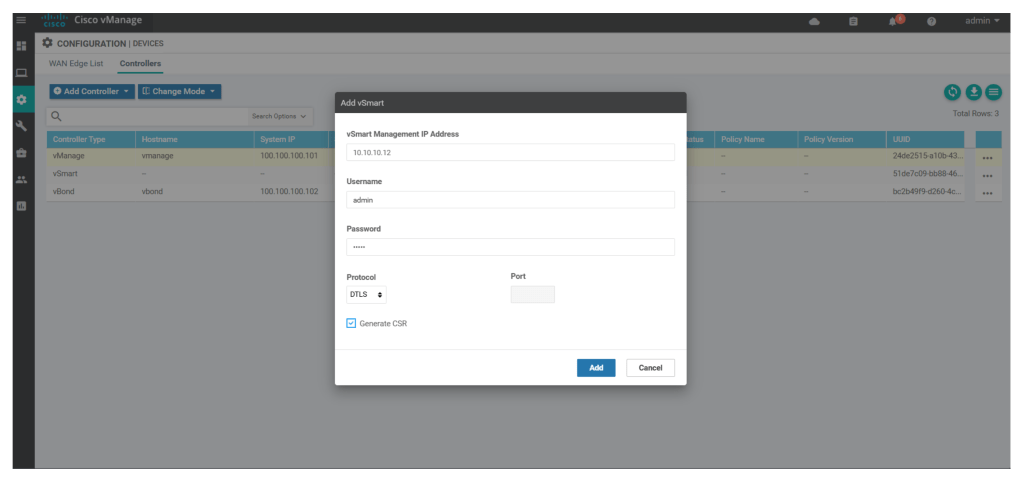Select the Controllers tab
This screenshot has width=1024, height=482.
(140, 64)
